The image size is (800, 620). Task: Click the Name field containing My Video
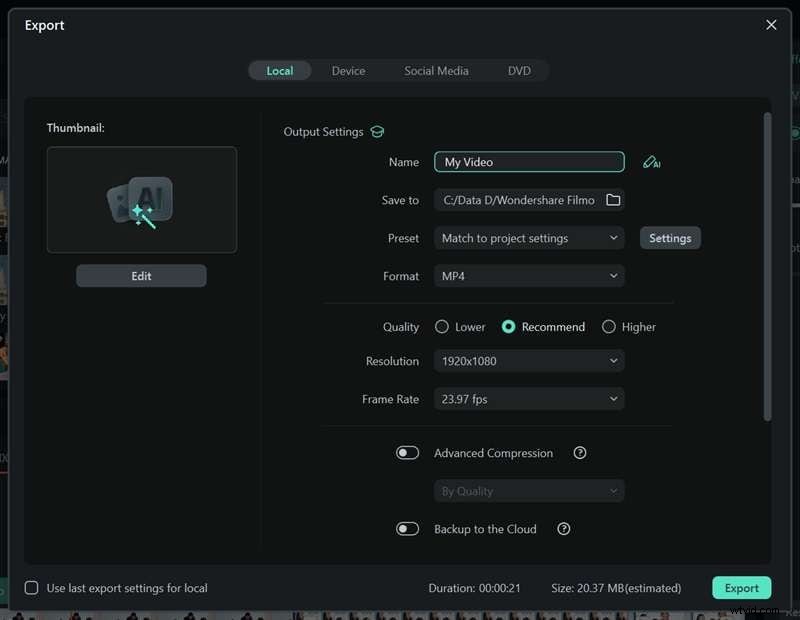[529, 162]
